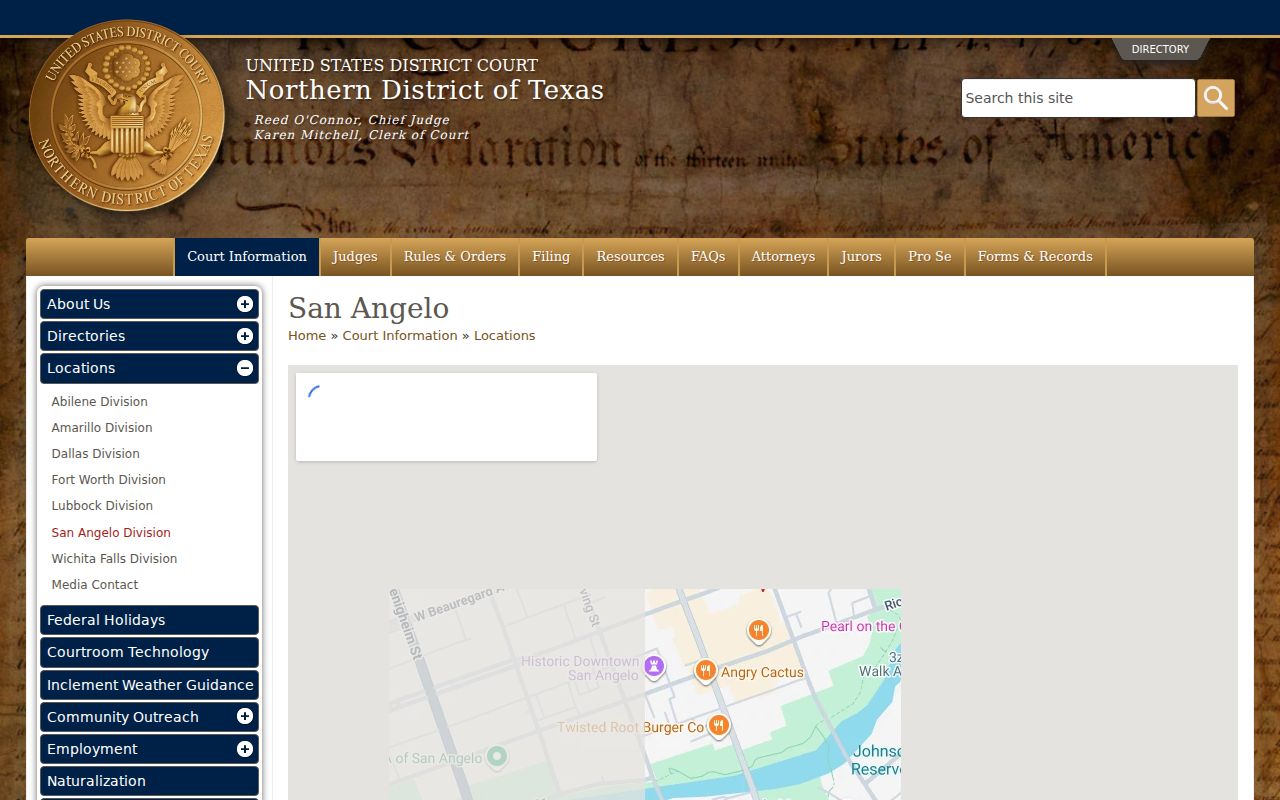Image resolution: width=1280 pixels, height=800 pixels.
Task: Open the FAQs tab
Action: point(708,257)
